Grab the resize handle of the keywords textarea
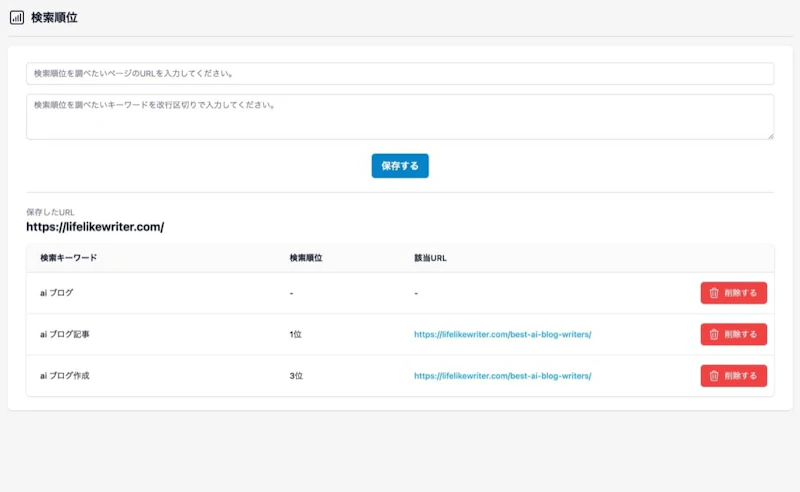The height and width of the screenshot is (492, 800). tap(770, 136)
